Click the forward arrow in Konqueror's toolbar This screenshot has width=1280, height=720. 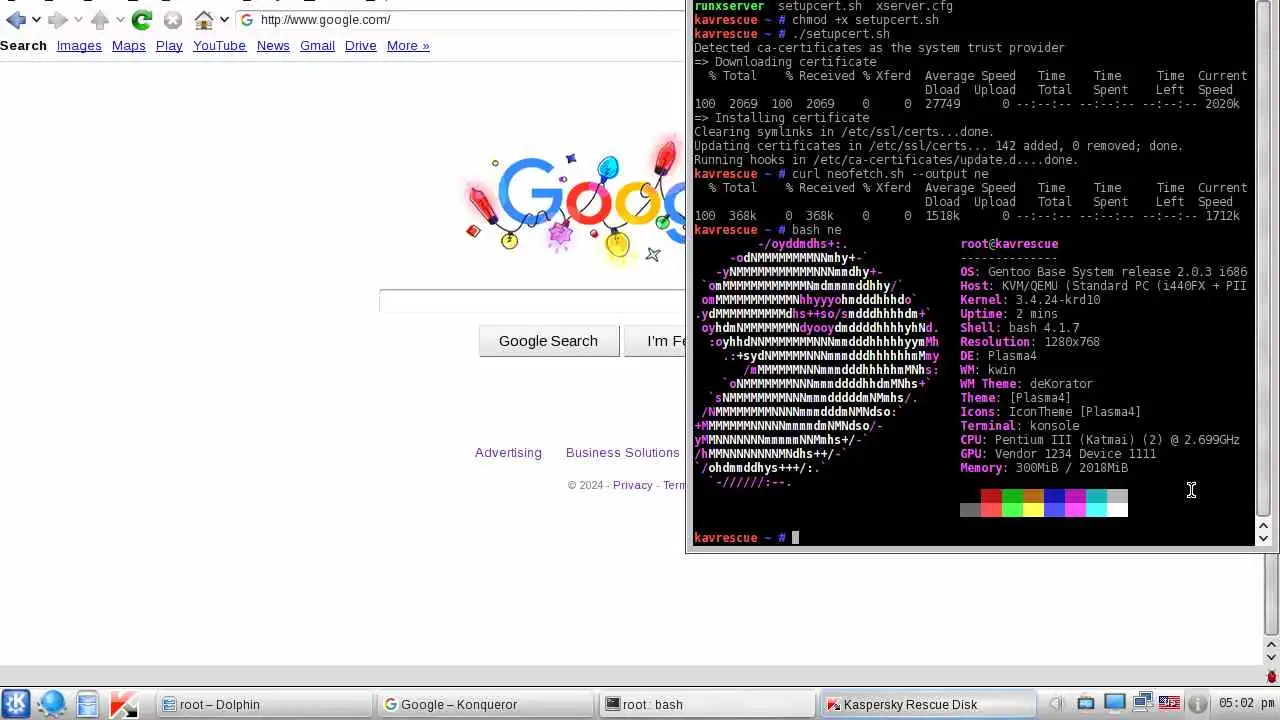[57, 19]
